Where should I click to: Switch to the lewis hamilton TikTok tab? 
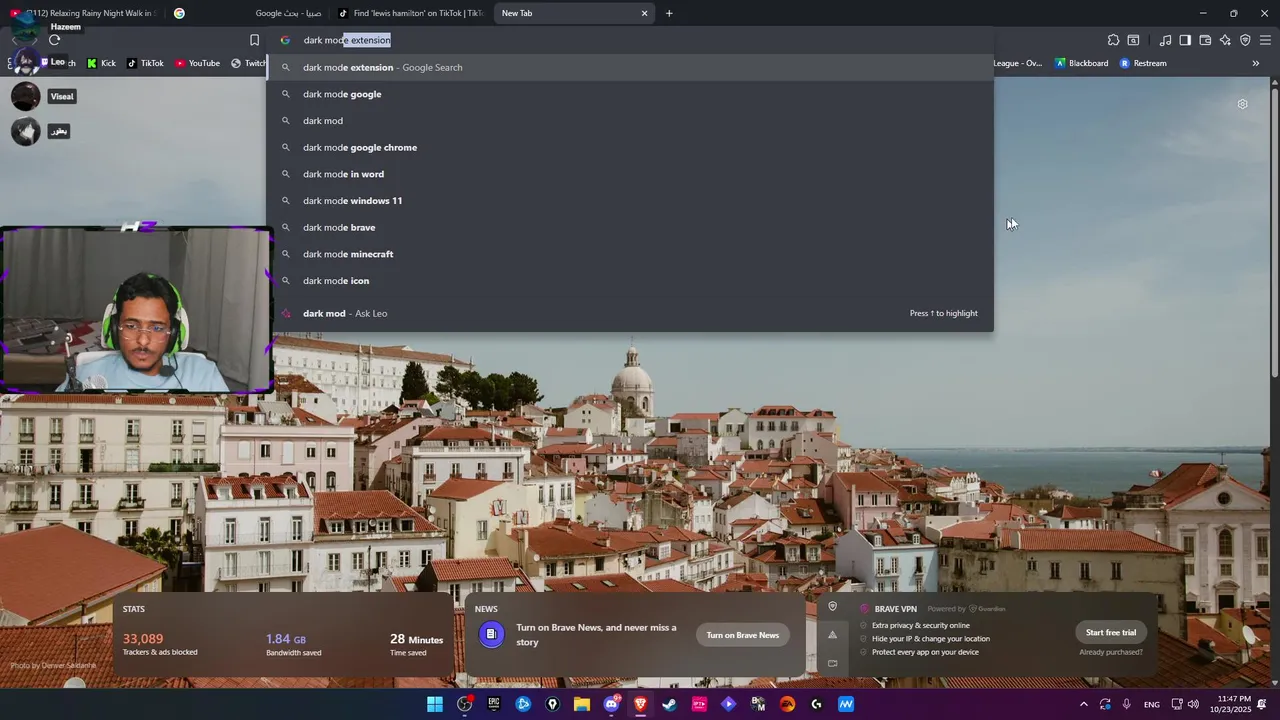pyautogui.click(x=411, y=13)
